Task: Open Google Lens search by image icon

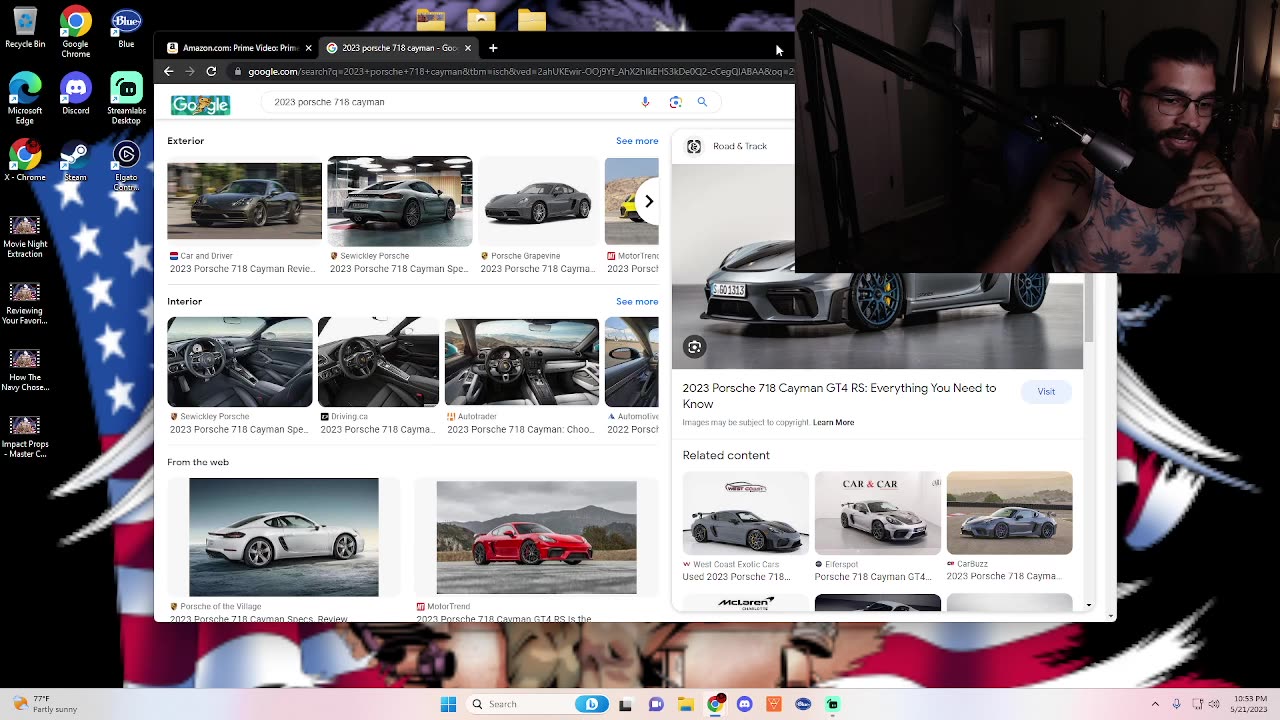Action: click(x=675, y=102)
